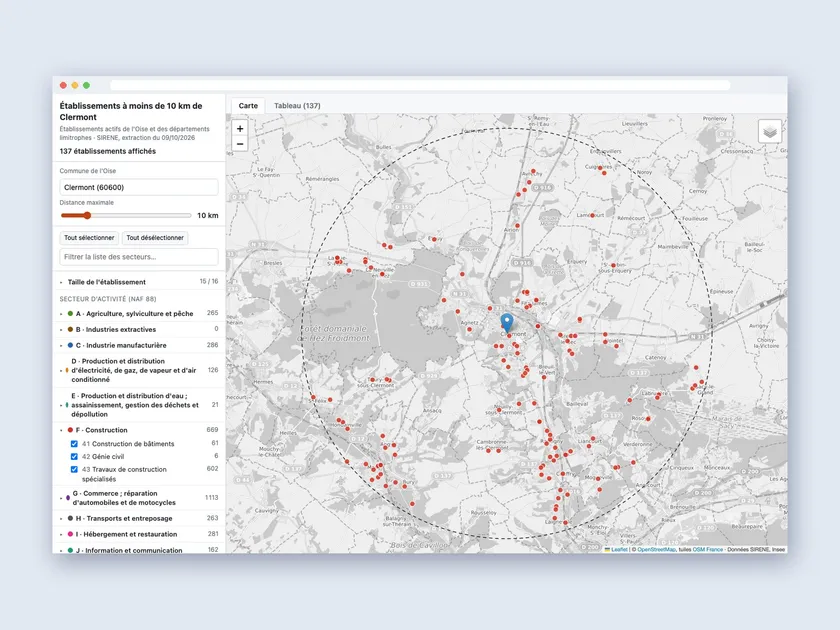Uncheck 42 Génie civil
This screenshot has height=630, width=840.
[x=74, y=457]
